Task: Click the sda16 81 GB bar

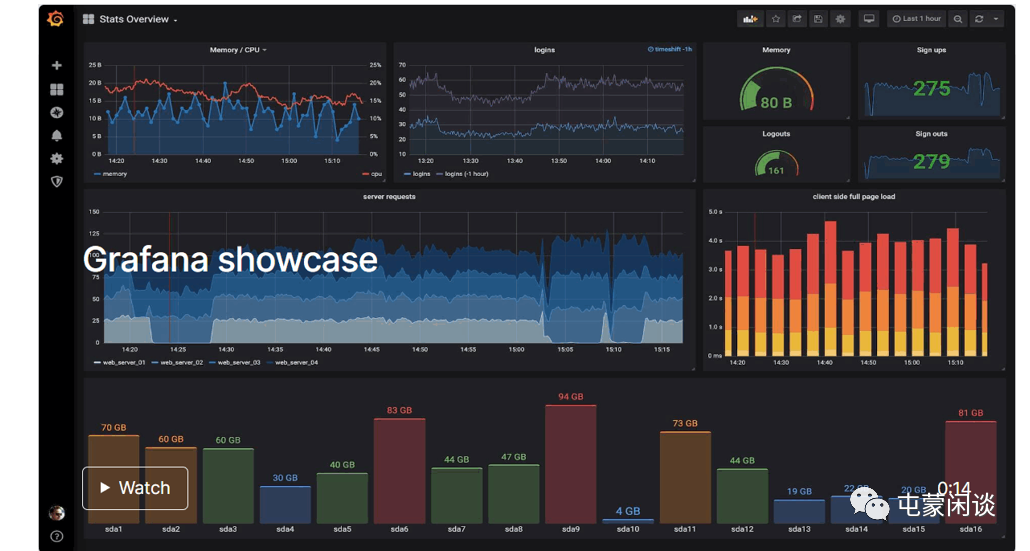Action: click(971, 472)
